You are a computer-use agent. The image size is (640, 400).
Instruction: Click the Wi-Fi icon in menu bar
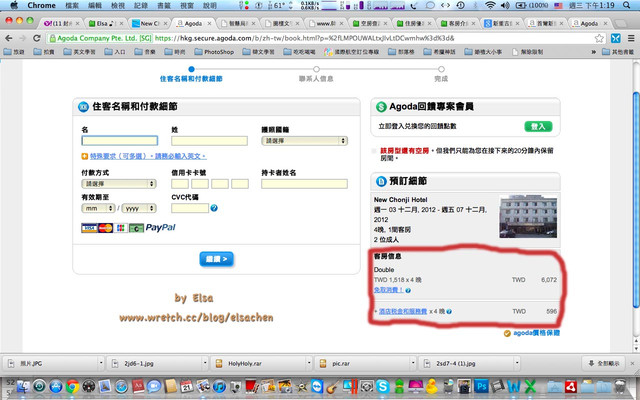[x=490, y=5]
